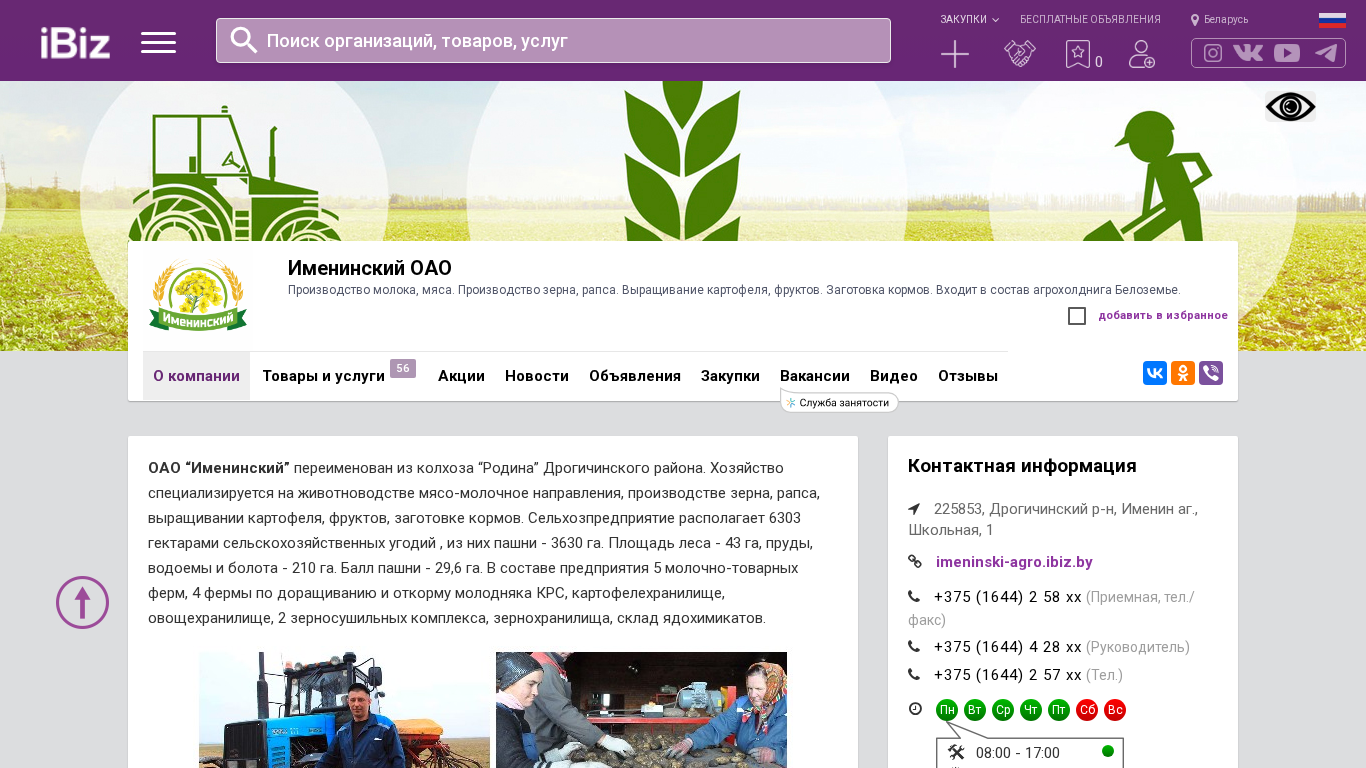The width and height of the screenshot is (1366, 768).
Task: Open the YouTube icon in header
Action: (x=1287, y=53)
